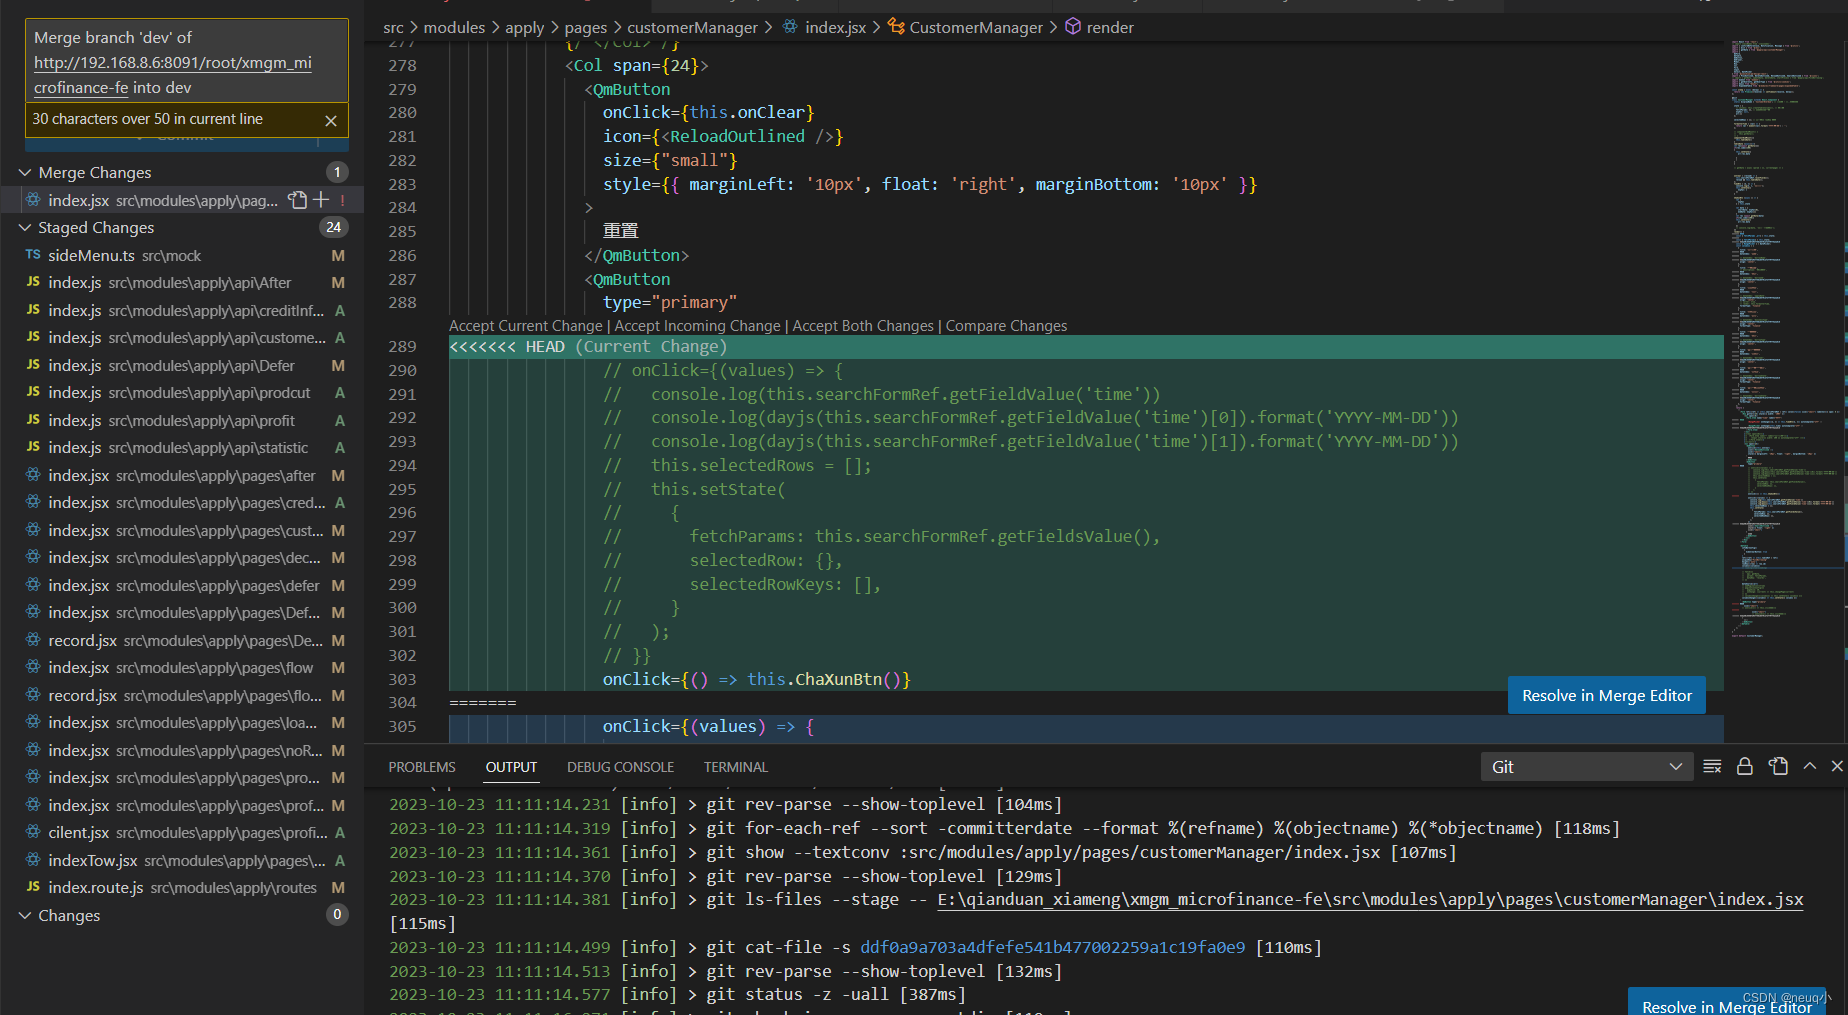Open the Git output channel dropdown
Screen dimensions: 1848x1015
pos(1586,767)
